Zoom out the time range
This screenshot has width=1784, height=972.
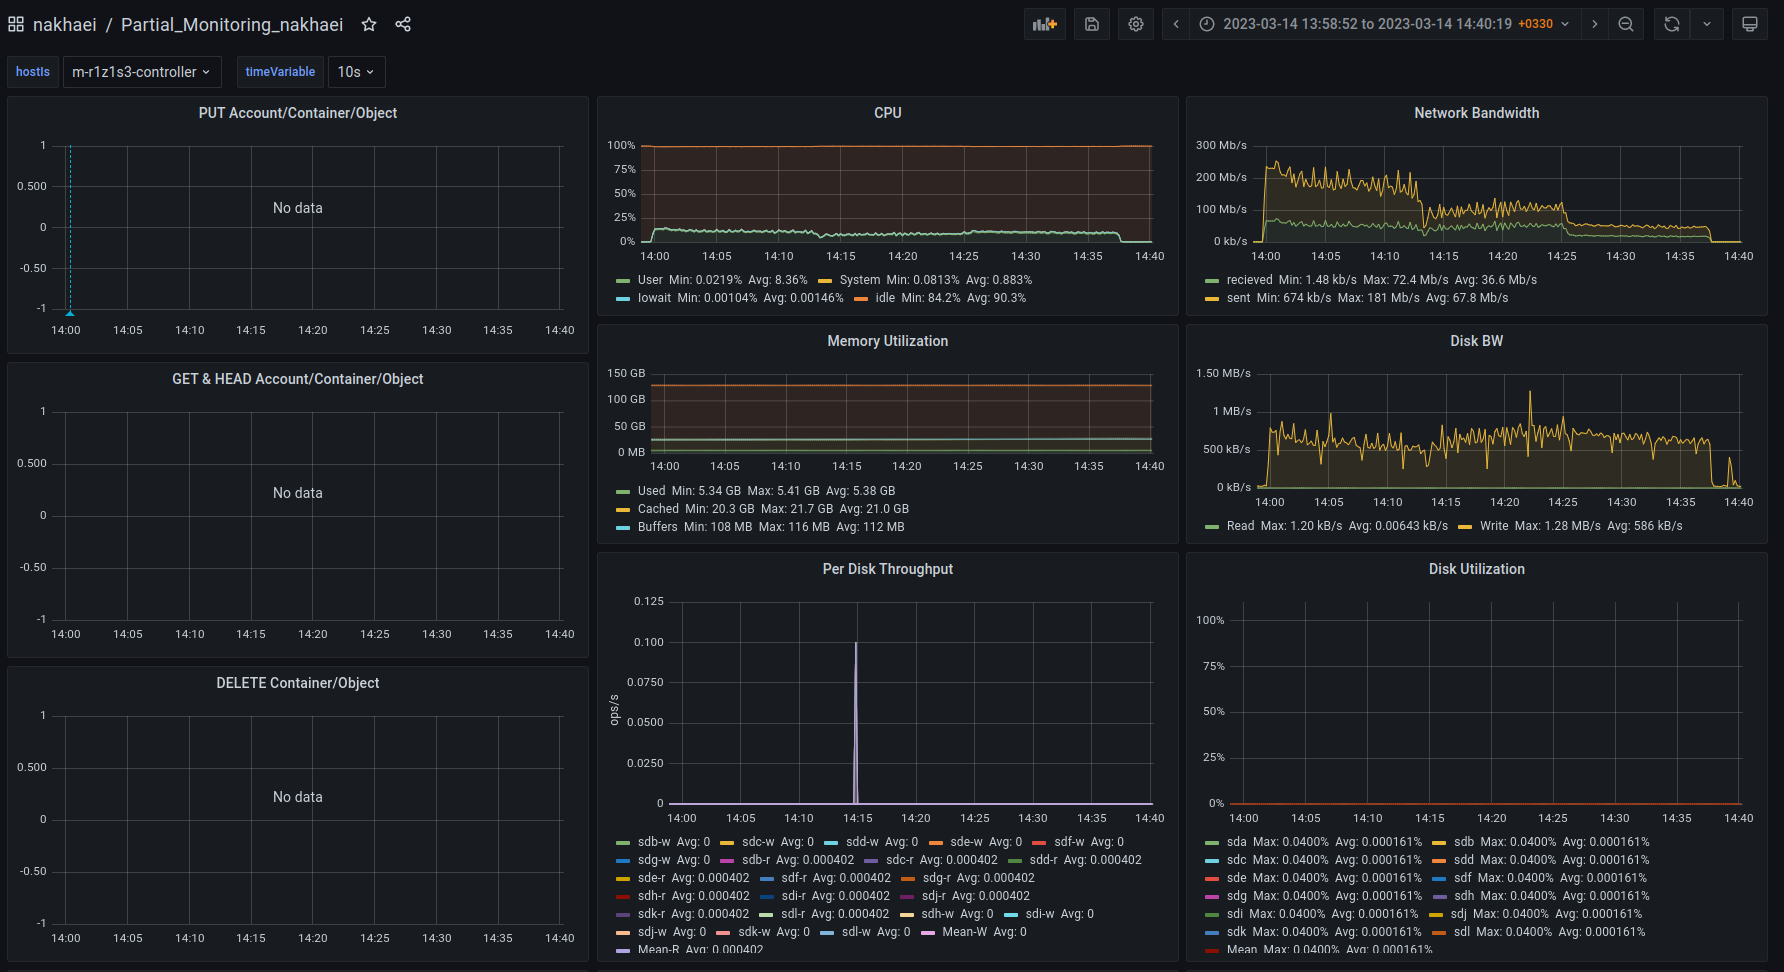(1626, 24)
